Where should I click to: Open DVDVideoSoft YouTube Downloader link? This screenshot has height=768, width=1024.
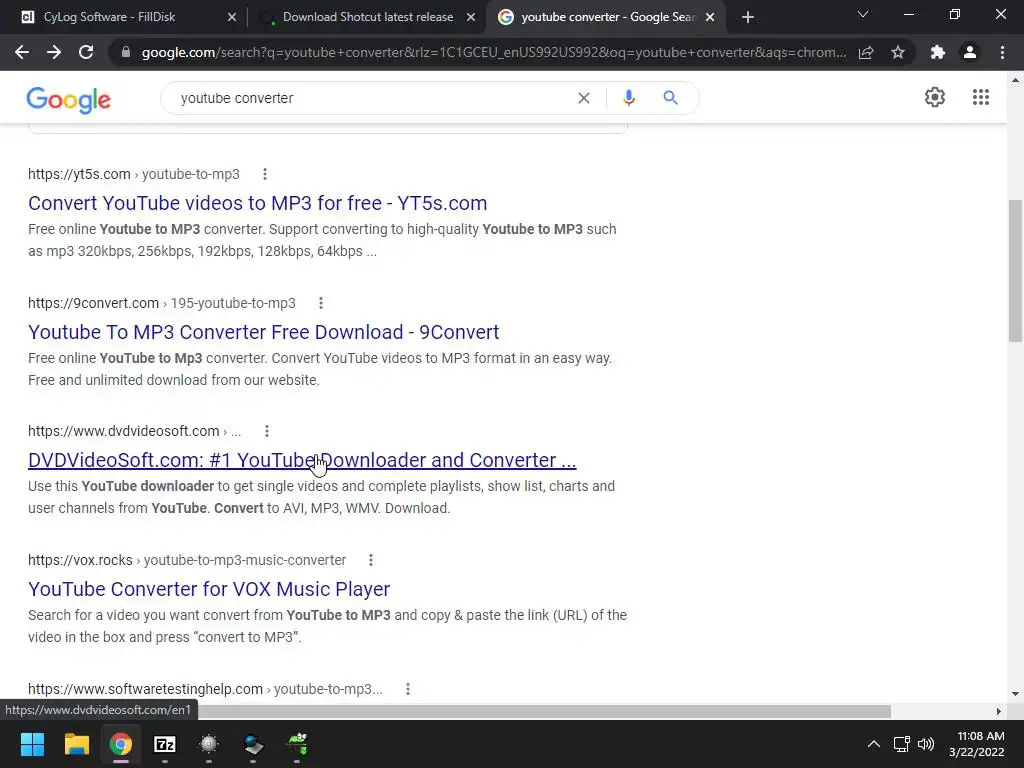coord(302,460)
